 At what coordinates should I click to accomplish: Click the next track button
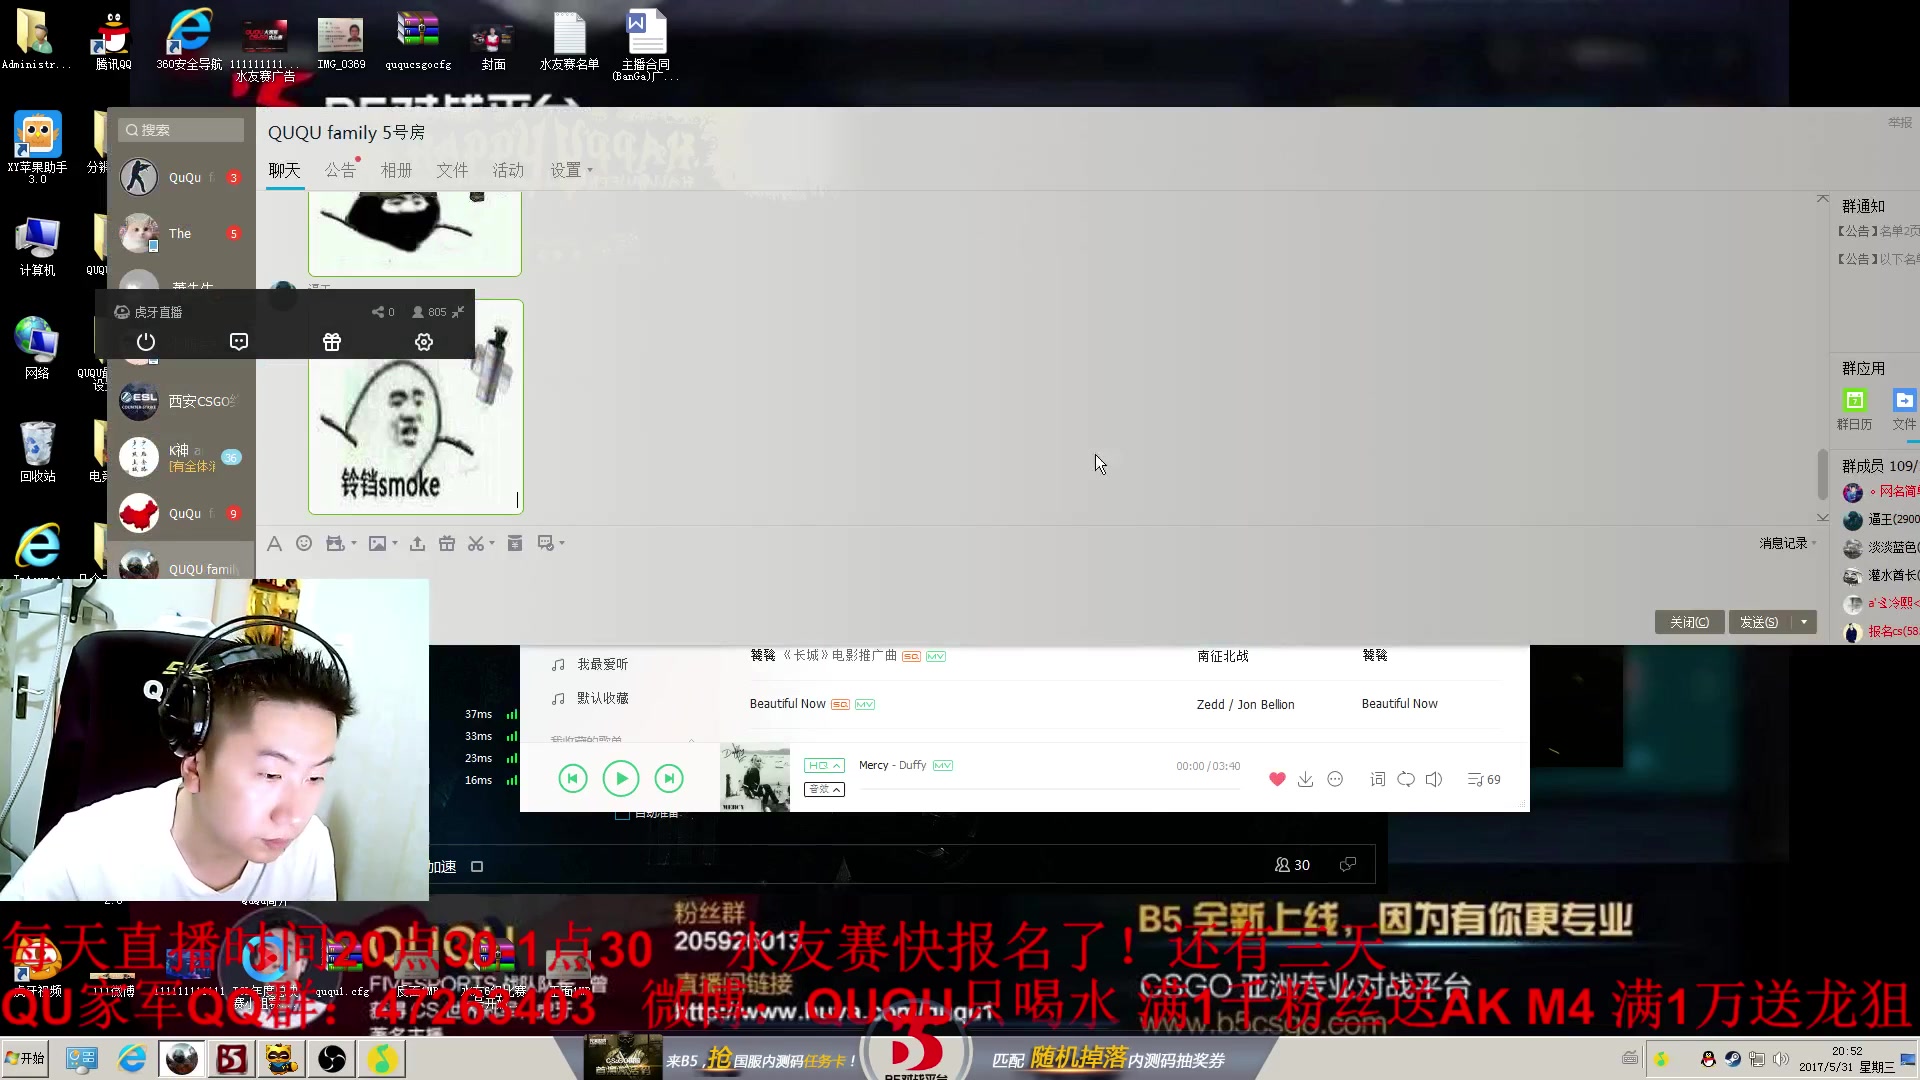[669, 778]
